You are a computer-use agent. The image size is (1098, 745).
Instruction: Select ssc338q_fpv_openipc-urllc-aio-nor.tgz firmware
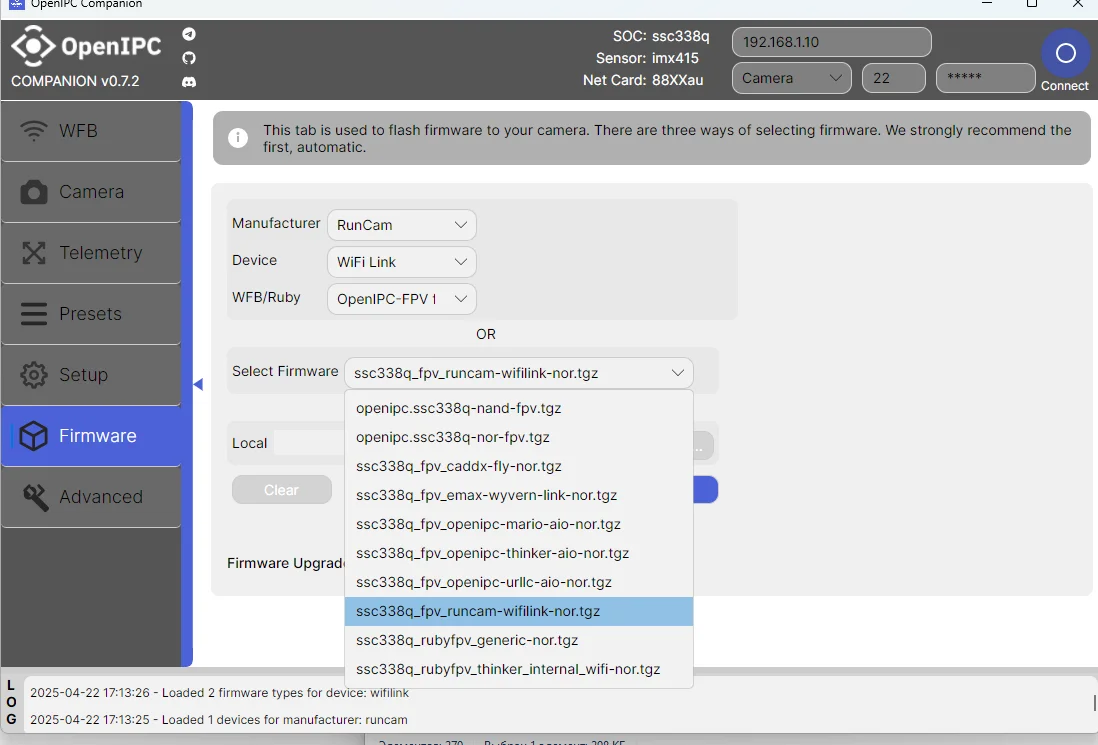pyautogui.click(x=519, y=583)
